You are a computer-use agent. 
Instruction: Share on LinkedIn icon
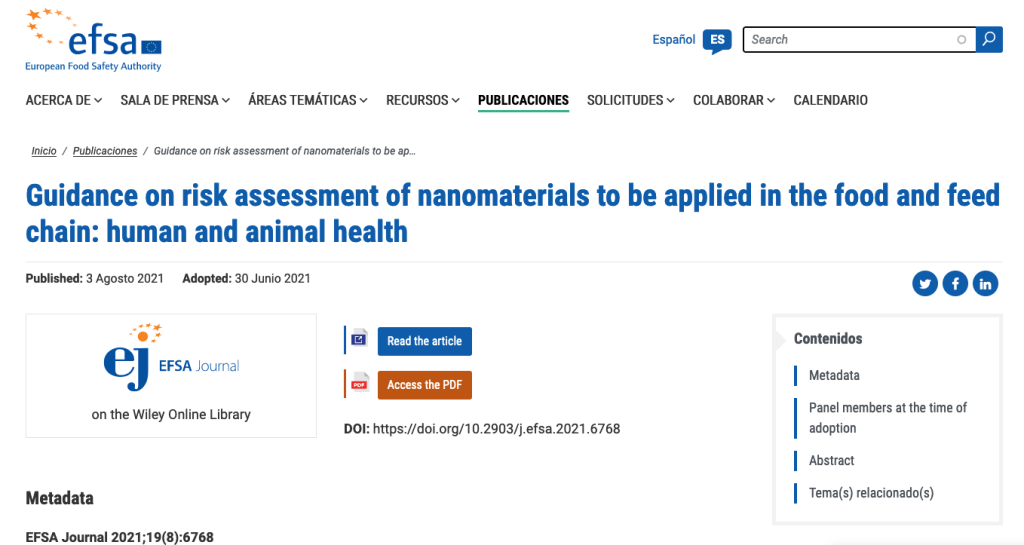[985, 284]
